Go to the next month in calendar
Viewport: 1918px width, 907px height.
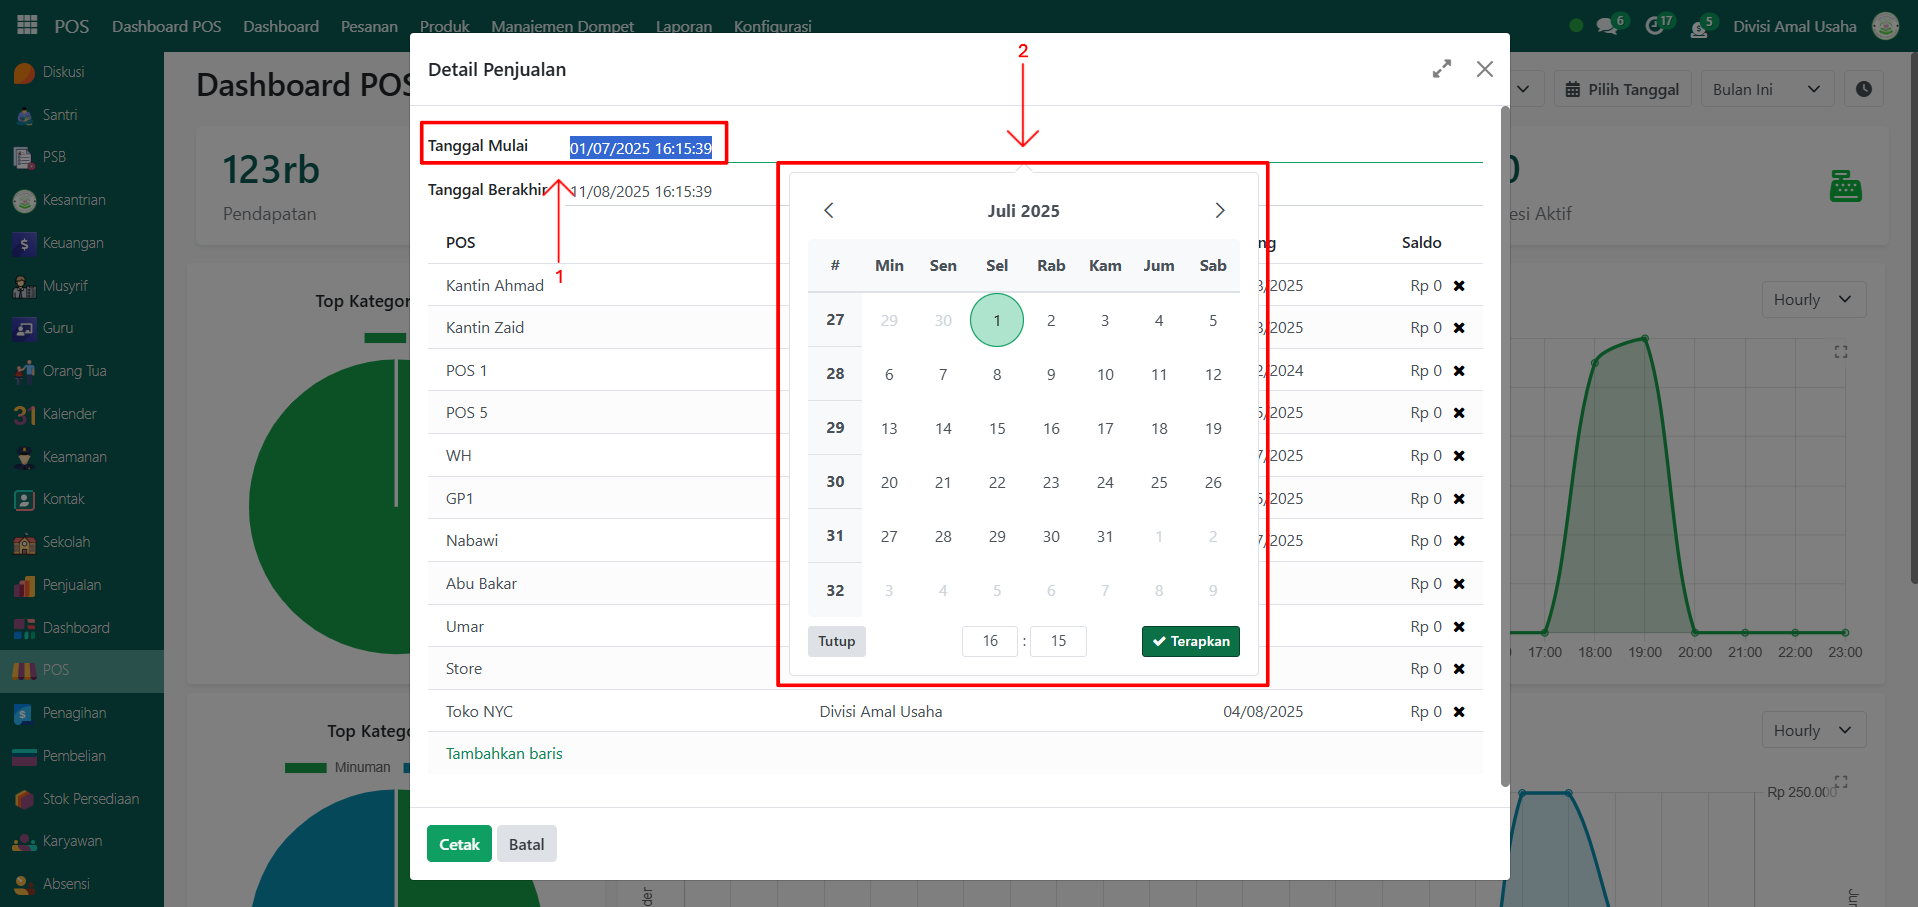1219,210
